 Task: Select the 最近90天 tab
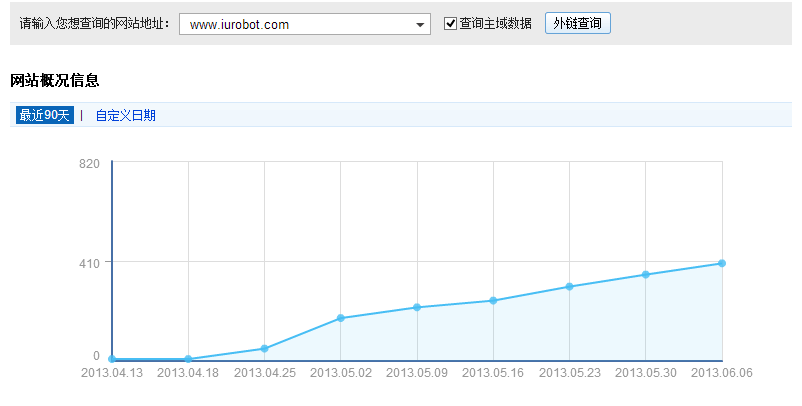(45, 115)
